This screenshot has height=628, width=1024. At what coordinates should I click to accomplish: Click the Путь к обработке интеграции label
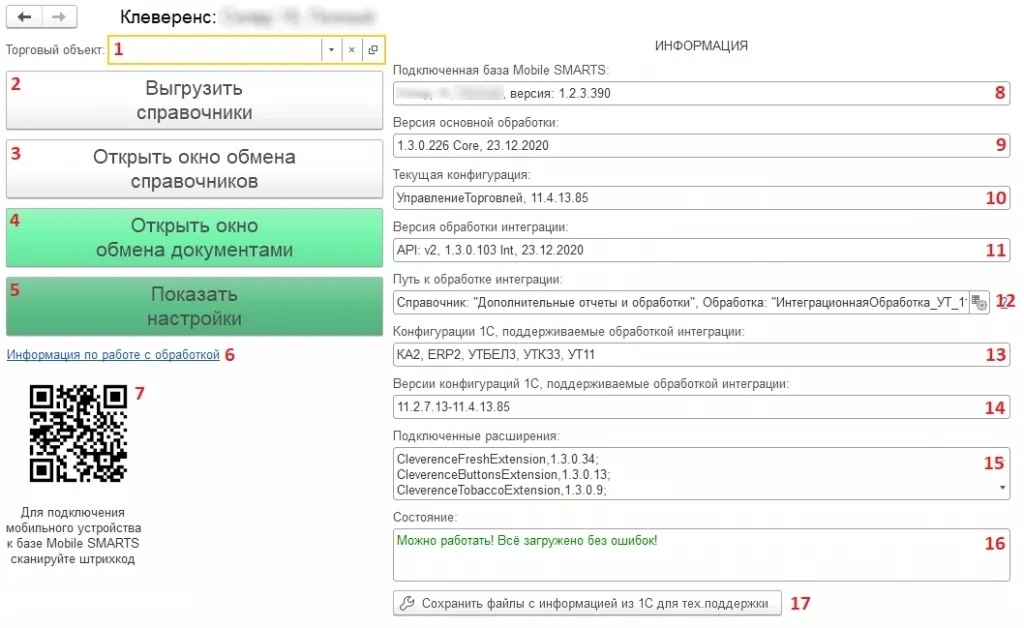tap(478, 279)
